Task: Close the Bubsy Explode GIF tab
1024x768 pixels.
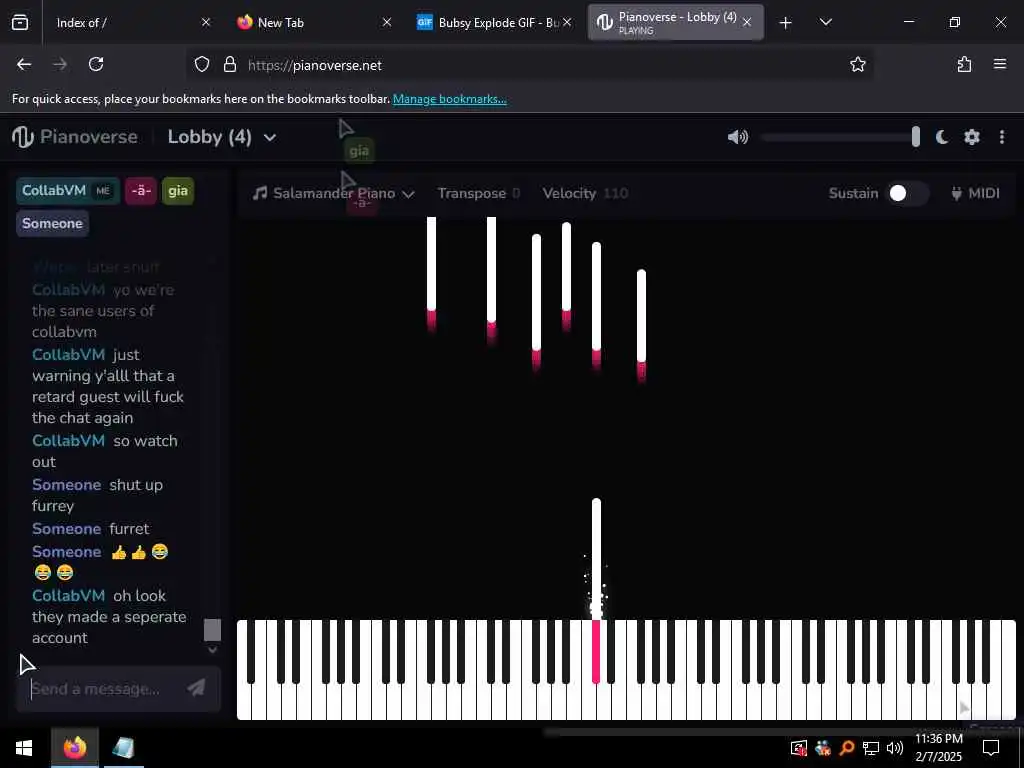Action: coord(567,22)
